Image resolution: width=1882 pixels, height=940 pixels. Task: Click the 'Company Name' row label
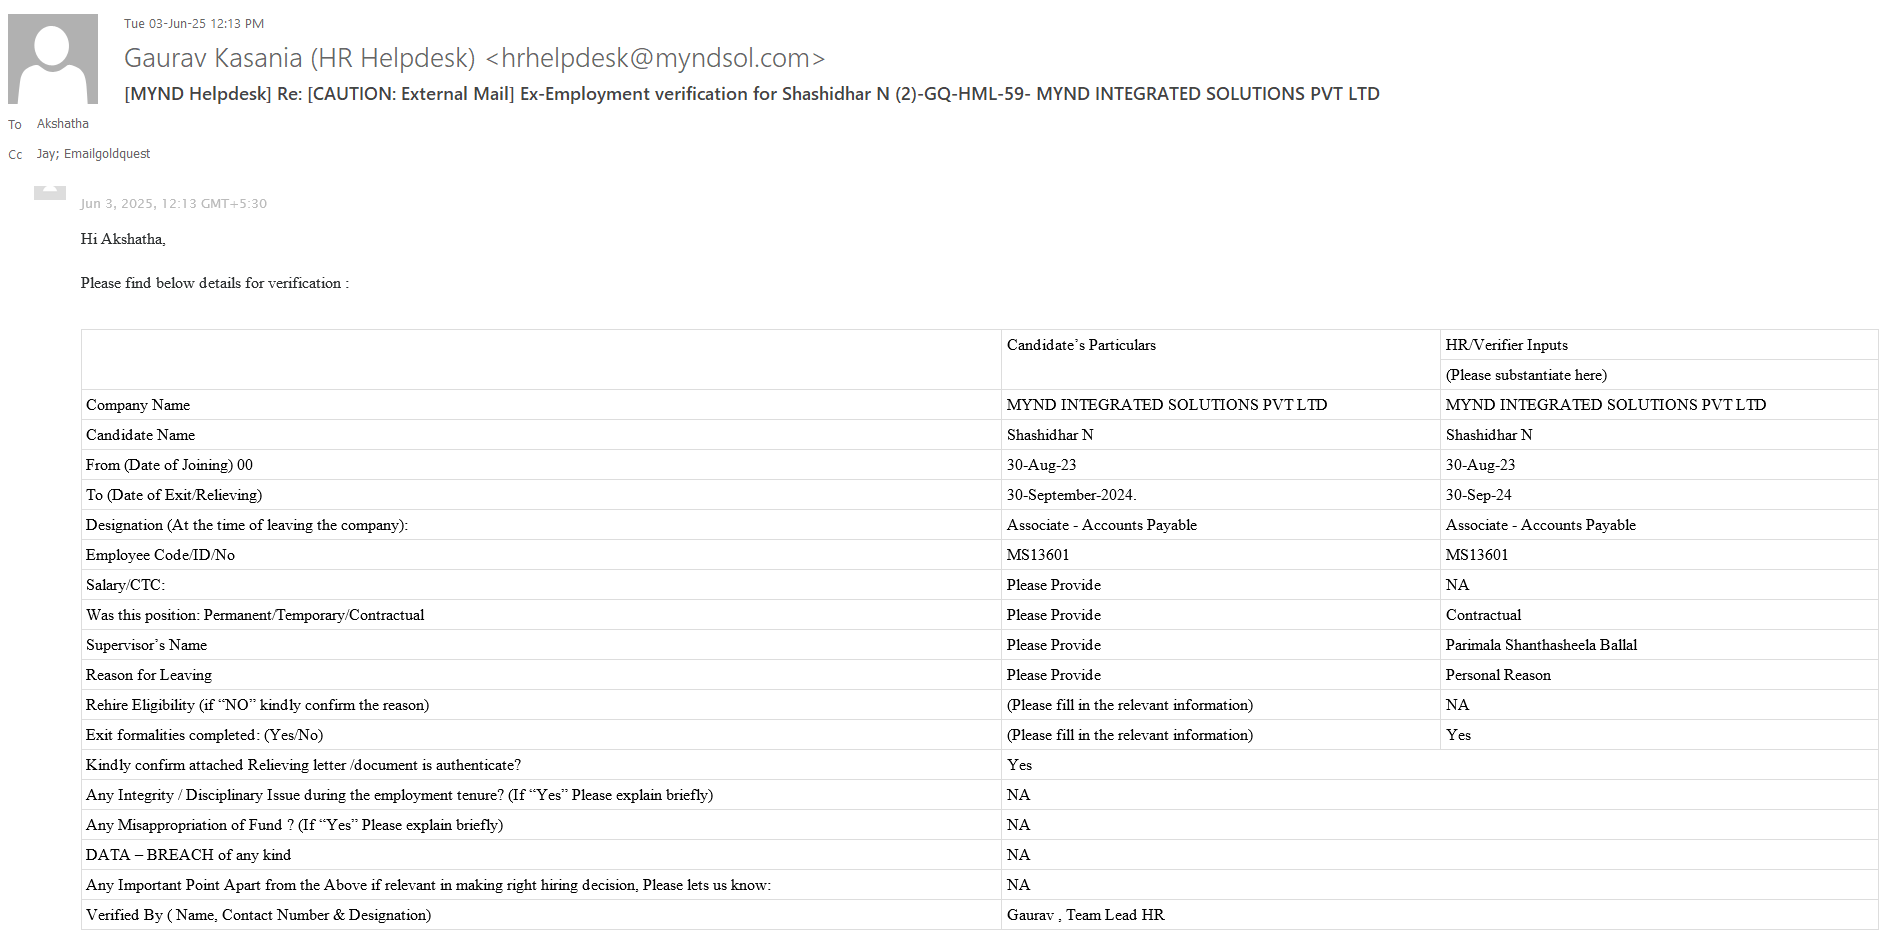pyautogui.click(x=138, y=405)
